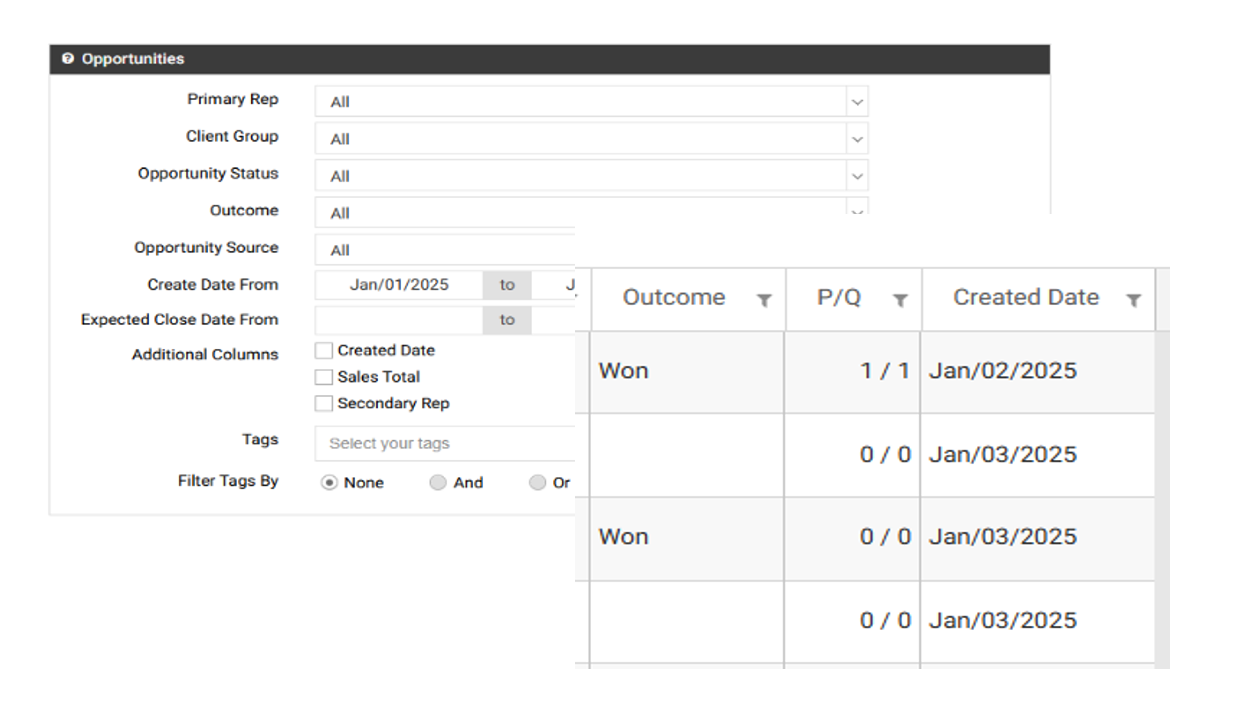Open the Client Group dropdown
The height and width of the screenshot is (726, 1238).
point(856,139)
